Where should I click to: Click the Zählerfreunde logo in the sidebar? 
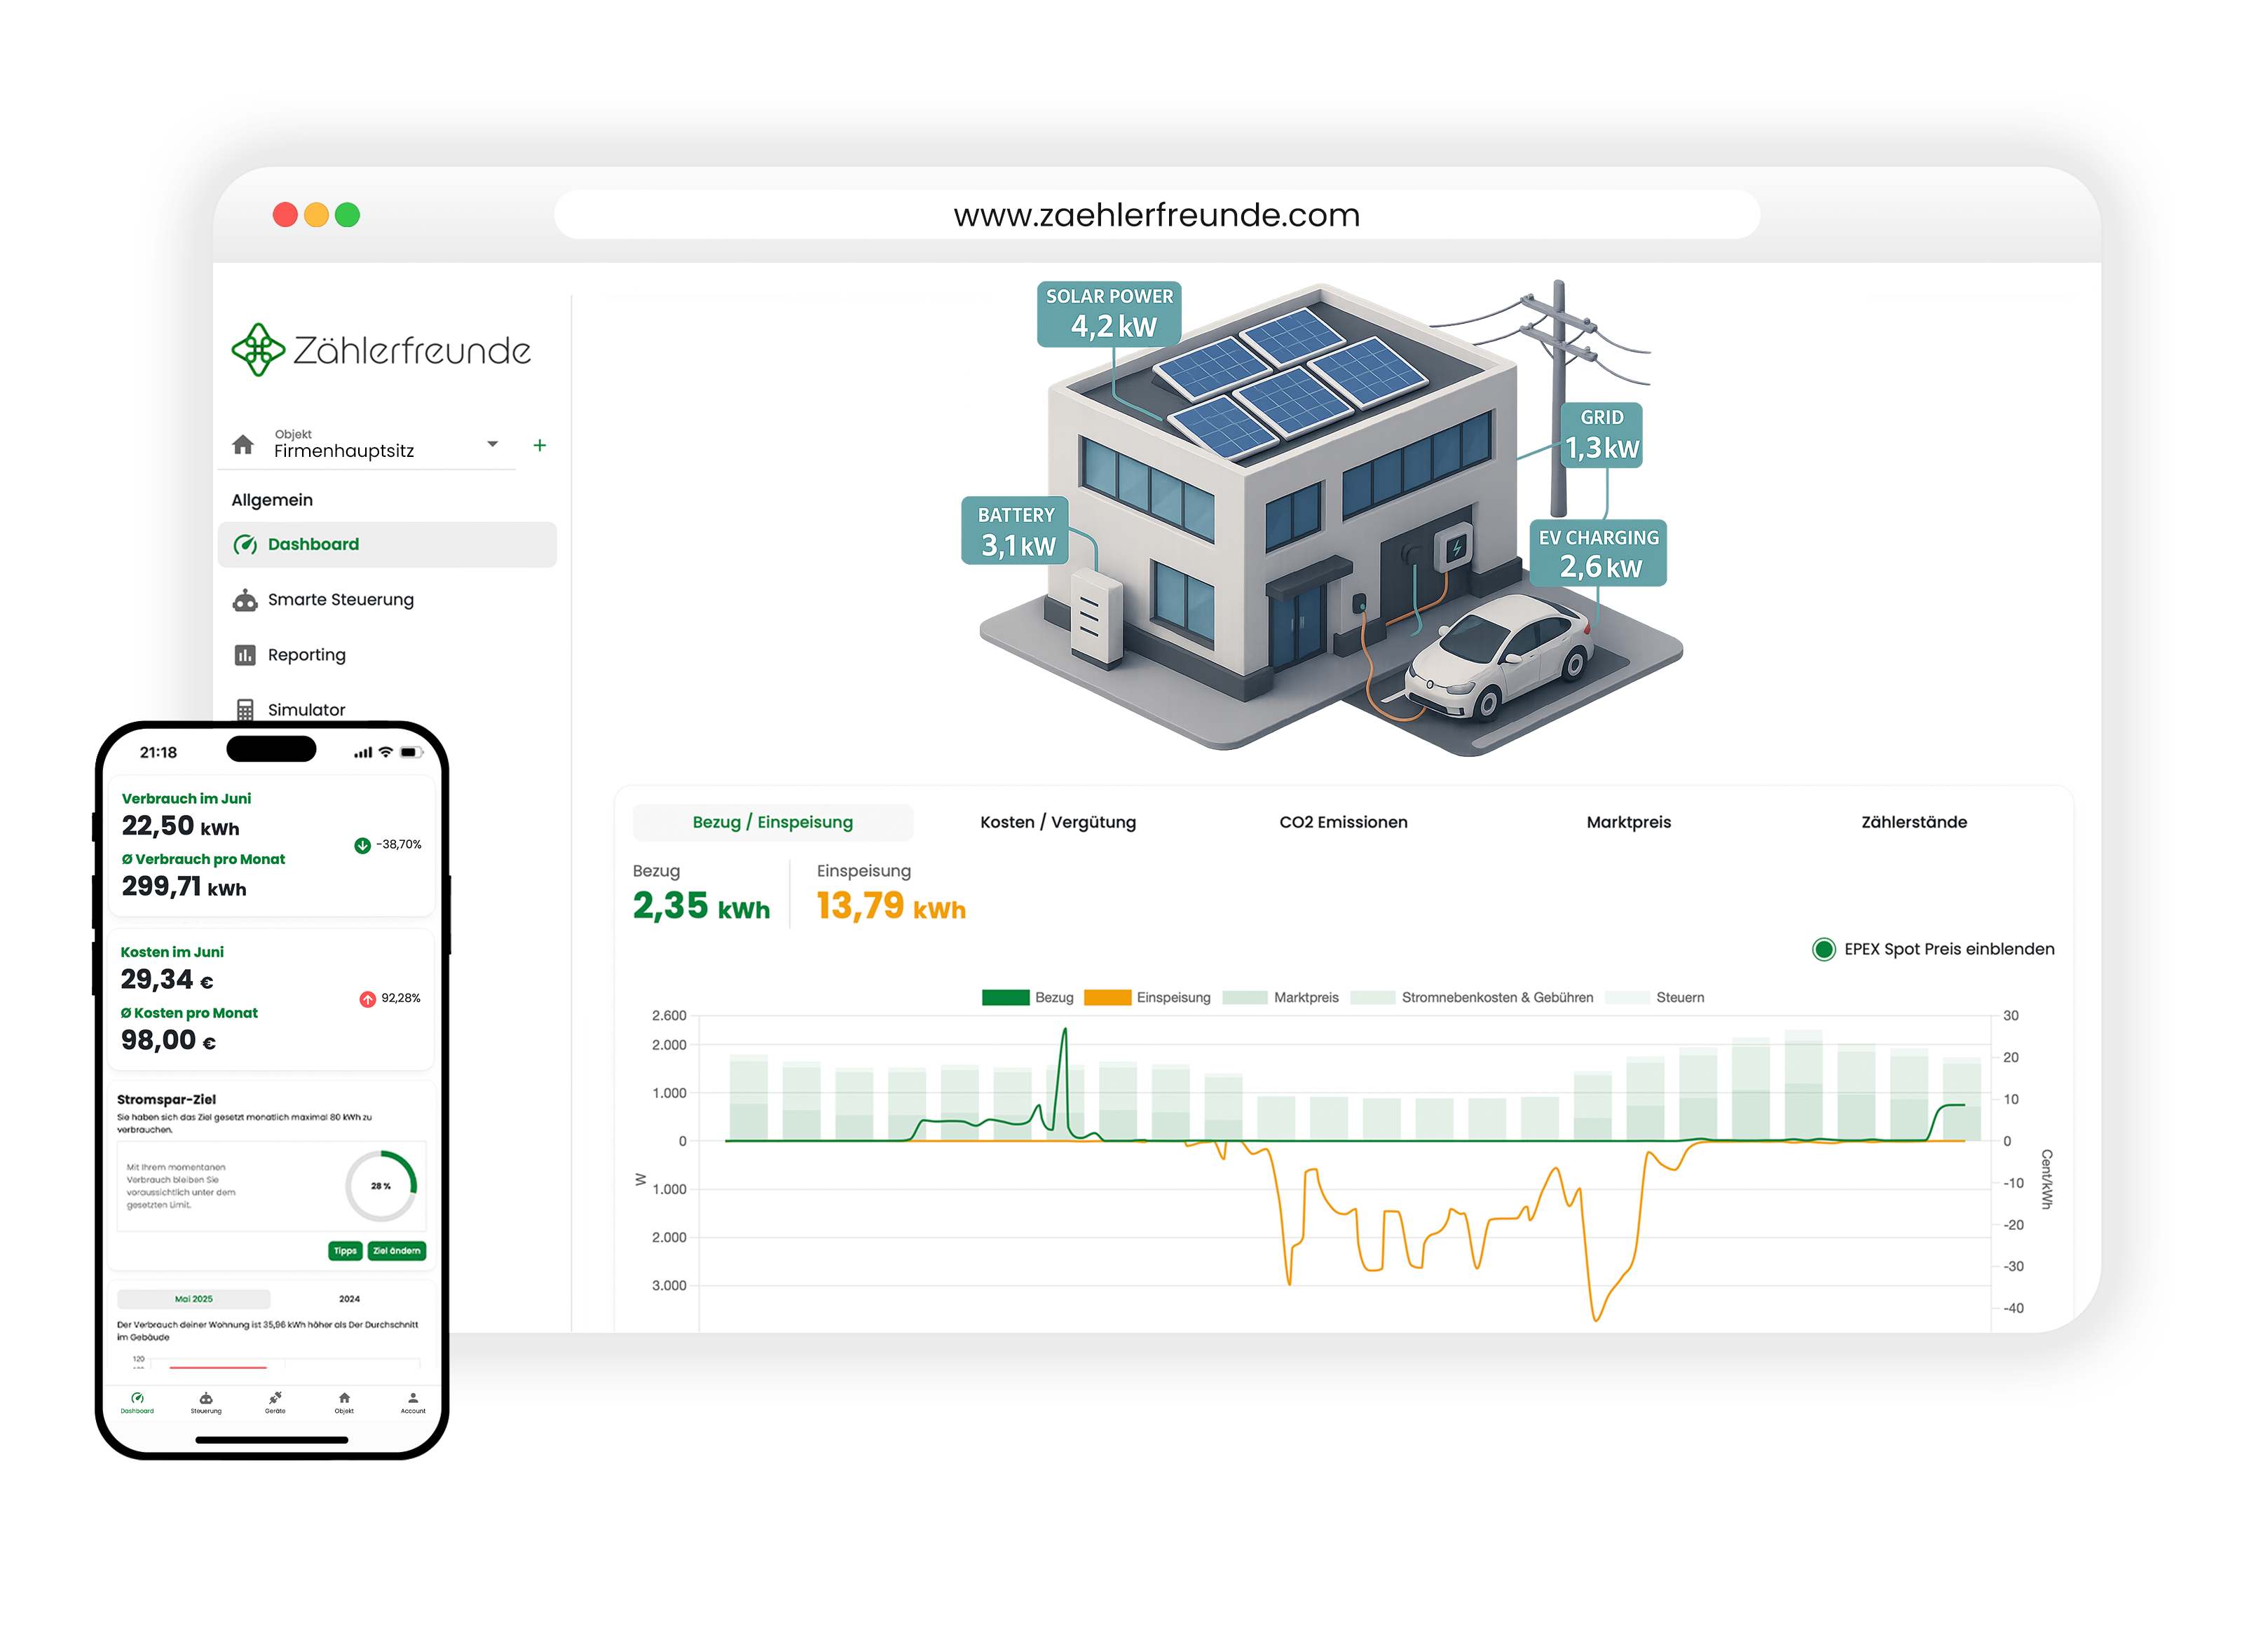[x=381, y=350]
